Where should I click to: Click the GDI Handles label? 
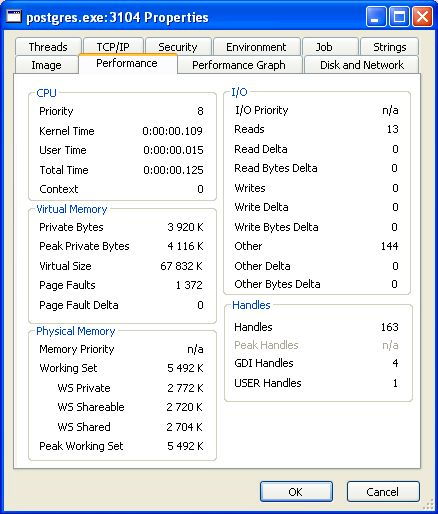(x=264, y=363)
